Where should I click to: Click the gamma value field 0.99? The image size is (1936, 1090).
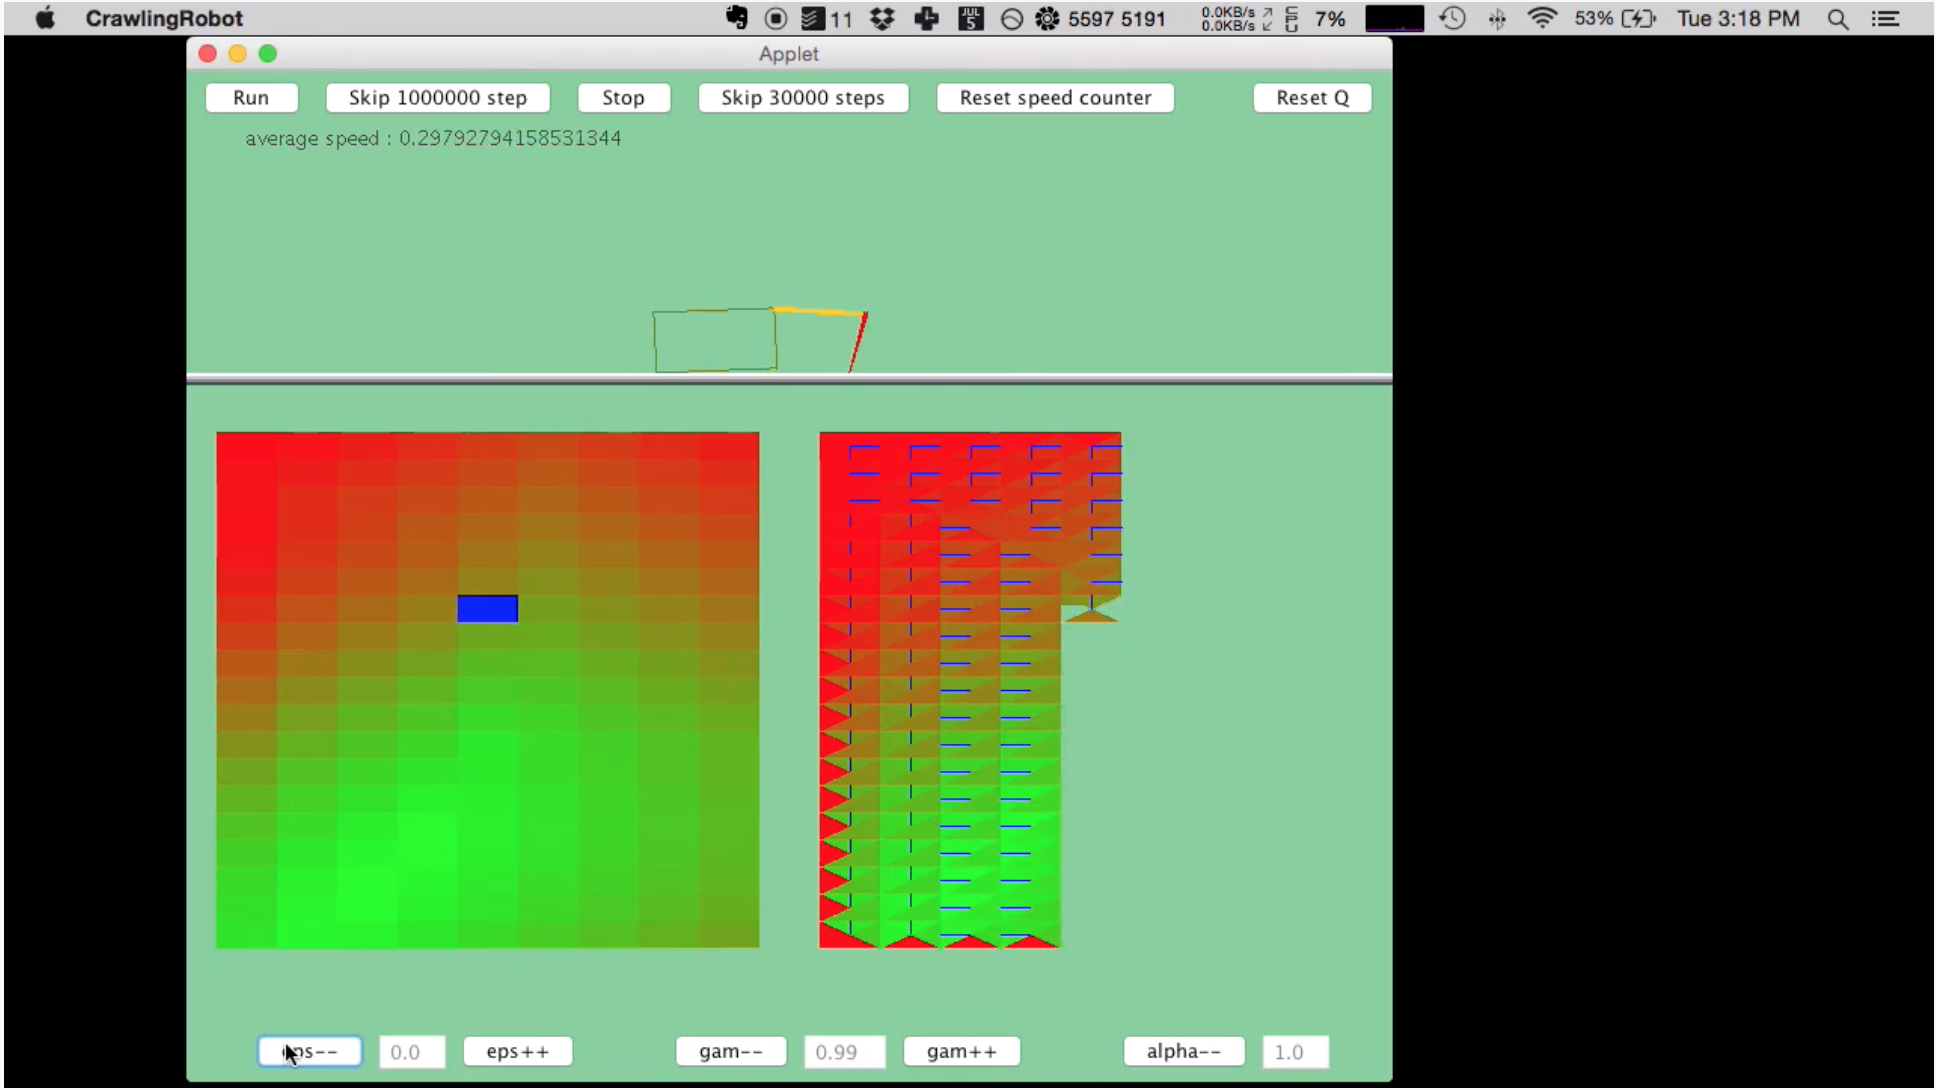(844, 1052)
